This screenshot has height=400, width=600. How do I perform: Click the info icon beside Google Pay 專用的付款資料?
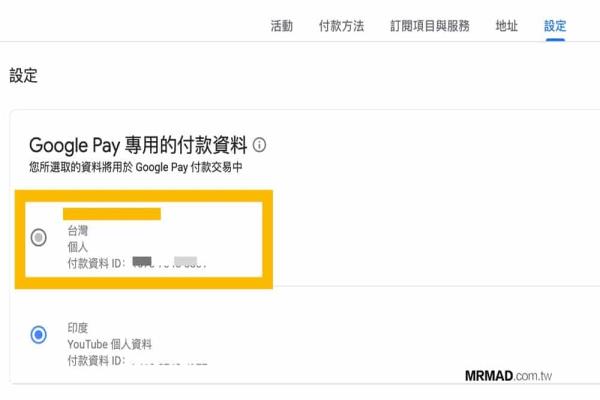click(x=259, y=145)
